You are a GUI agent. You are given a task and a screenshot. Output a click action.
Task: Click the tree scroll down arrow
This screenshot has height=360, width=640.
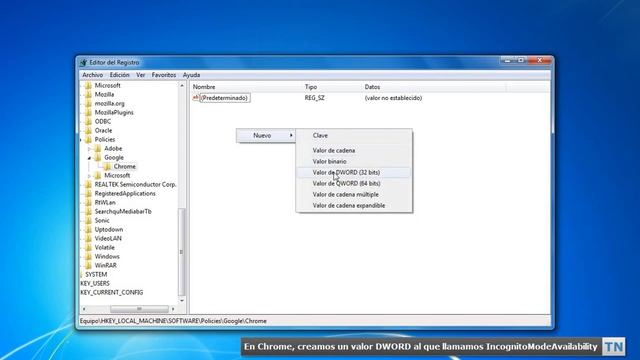point(182,301)
